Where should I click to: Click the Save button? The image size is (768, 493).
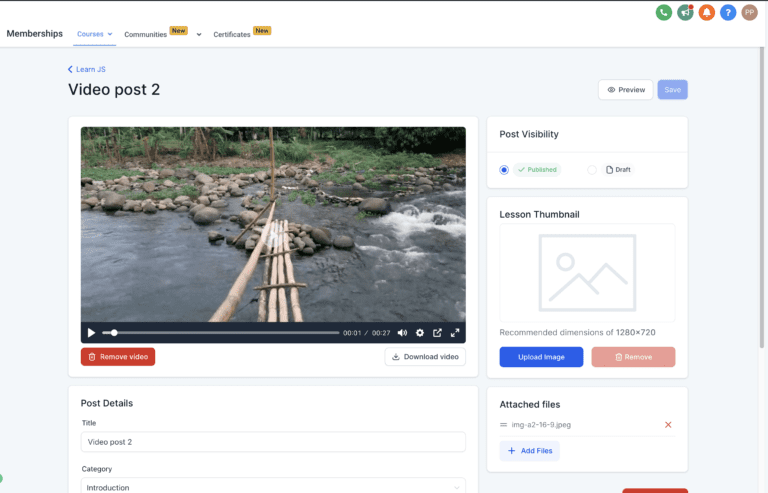[672, 90]
